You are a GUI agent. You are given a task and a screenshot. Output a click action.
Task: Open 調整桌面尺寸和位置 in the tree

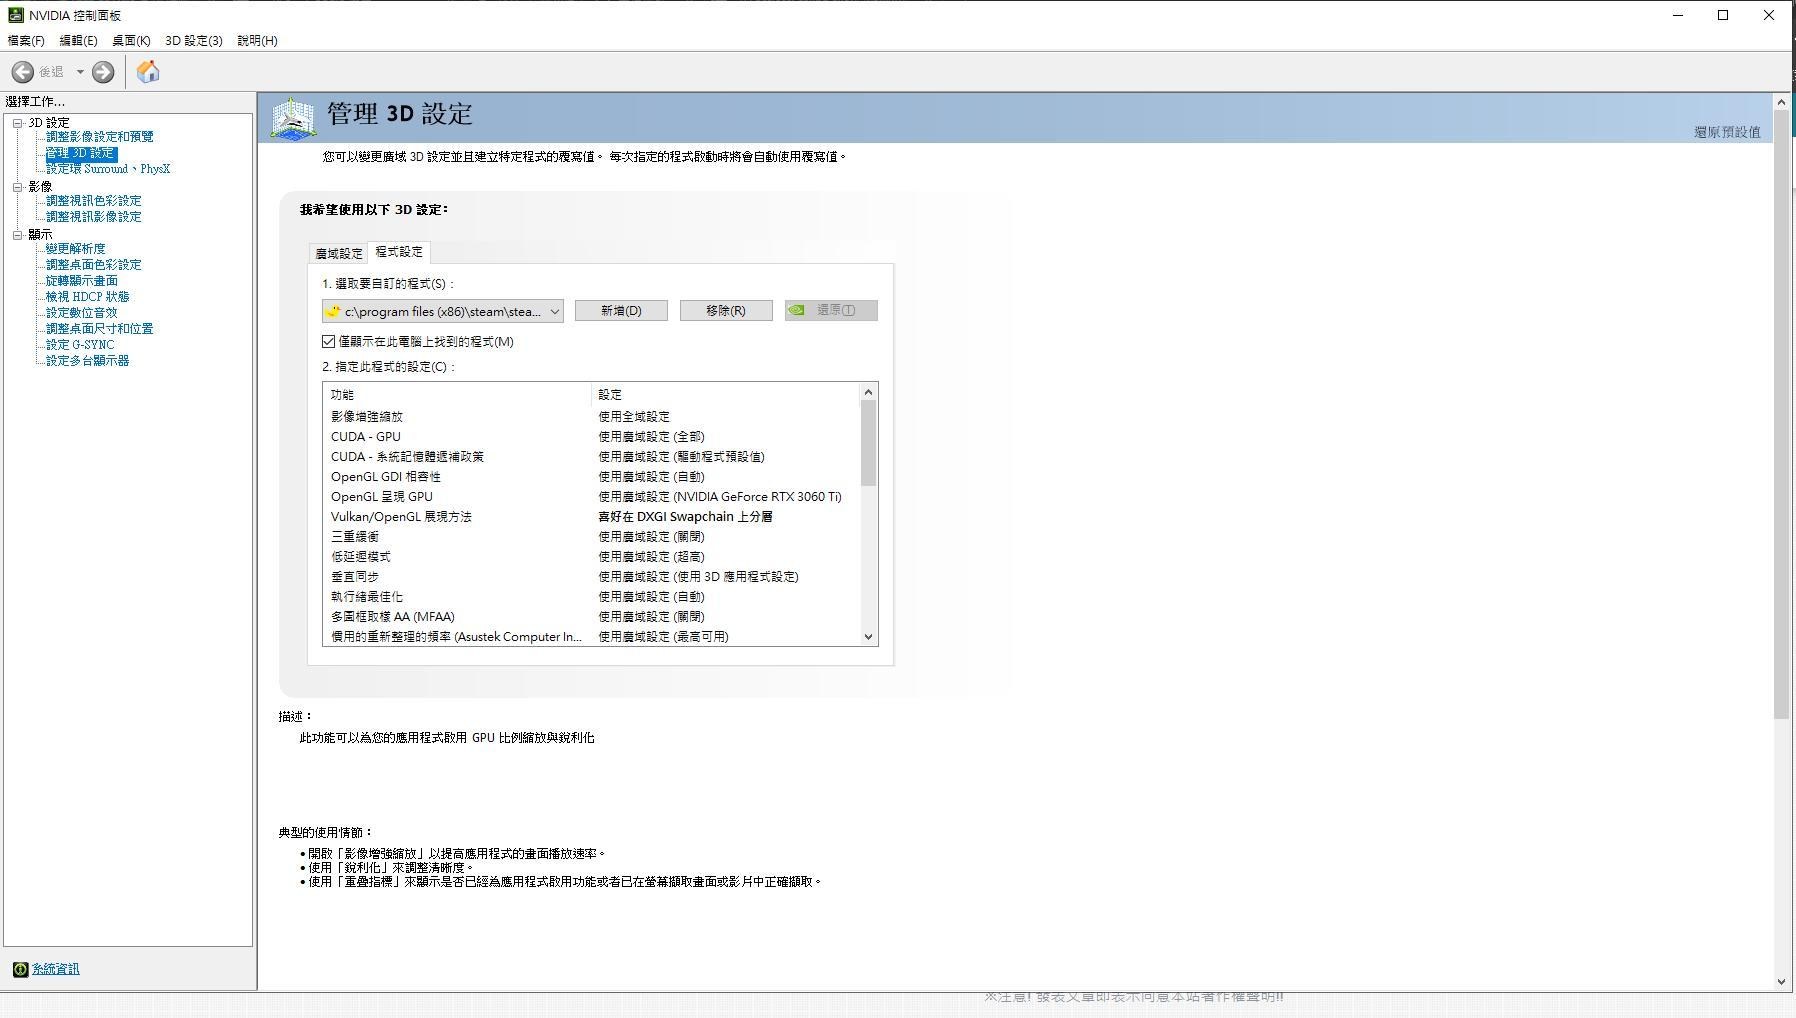tap(99, 329)
